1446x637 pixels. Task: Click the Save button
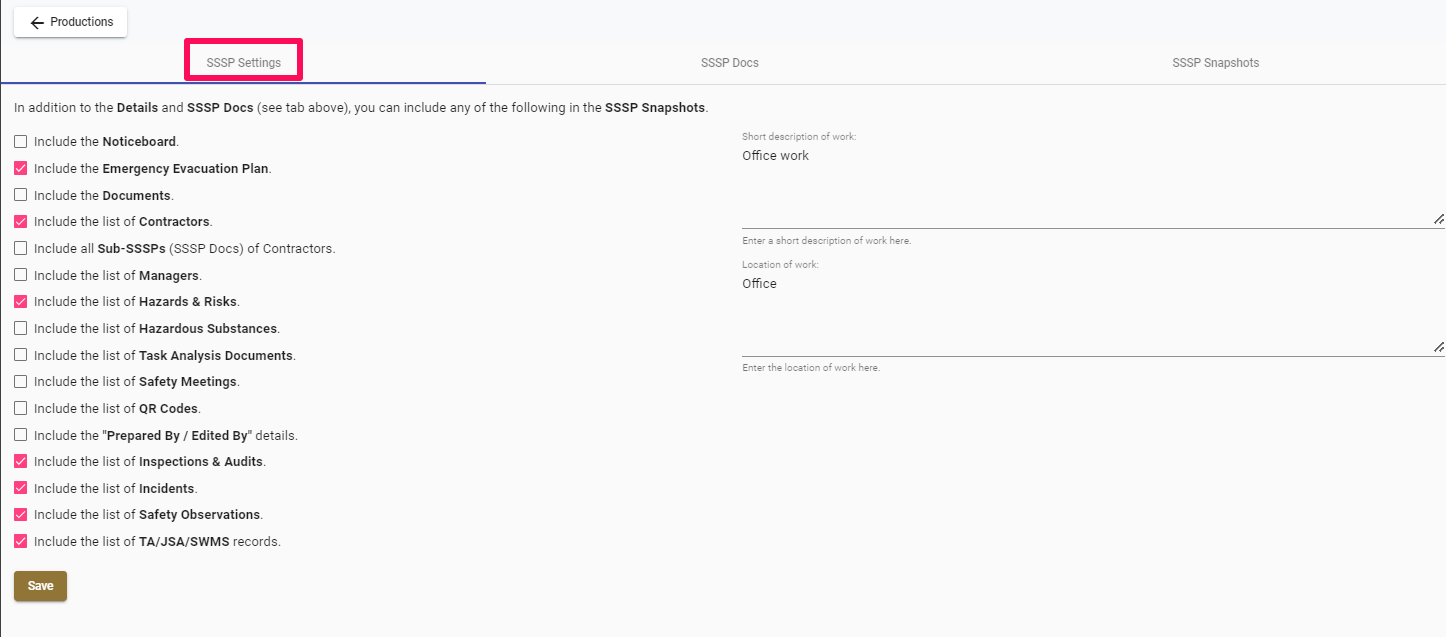[40, 586]
